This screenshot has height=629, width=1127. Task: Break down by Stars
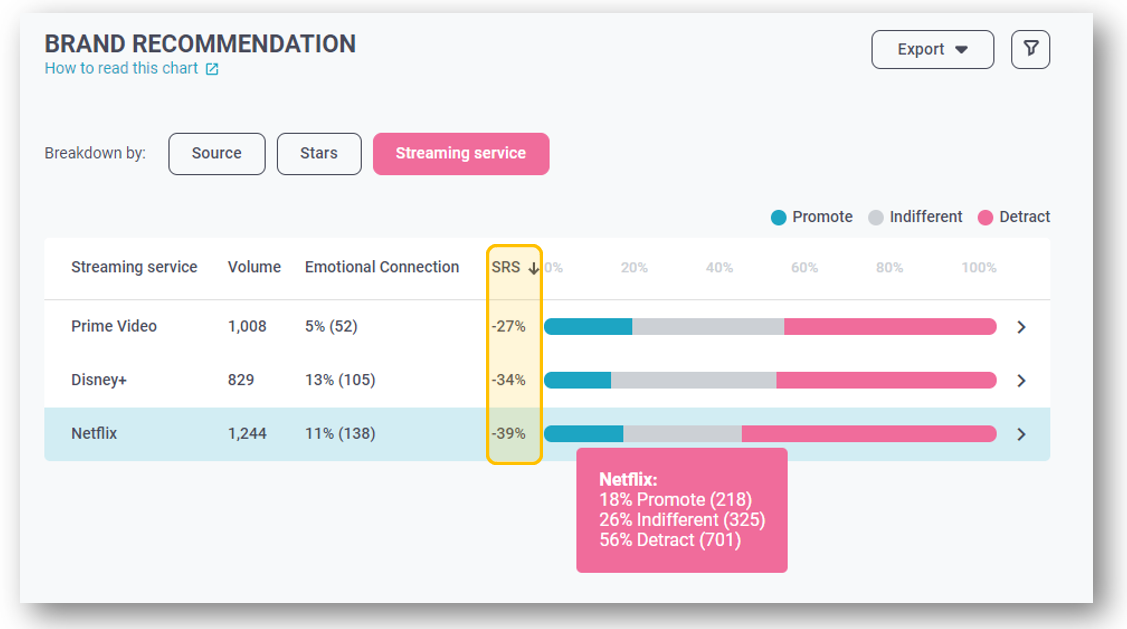coord(319,154)
